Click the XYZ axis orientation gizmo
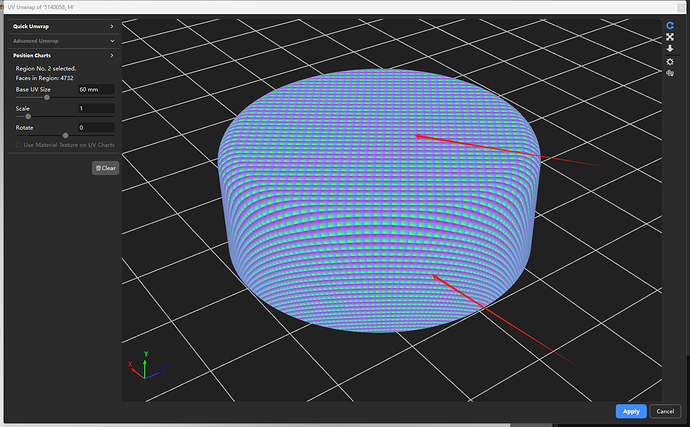This screenshot has width=690, height=427. 148,366
